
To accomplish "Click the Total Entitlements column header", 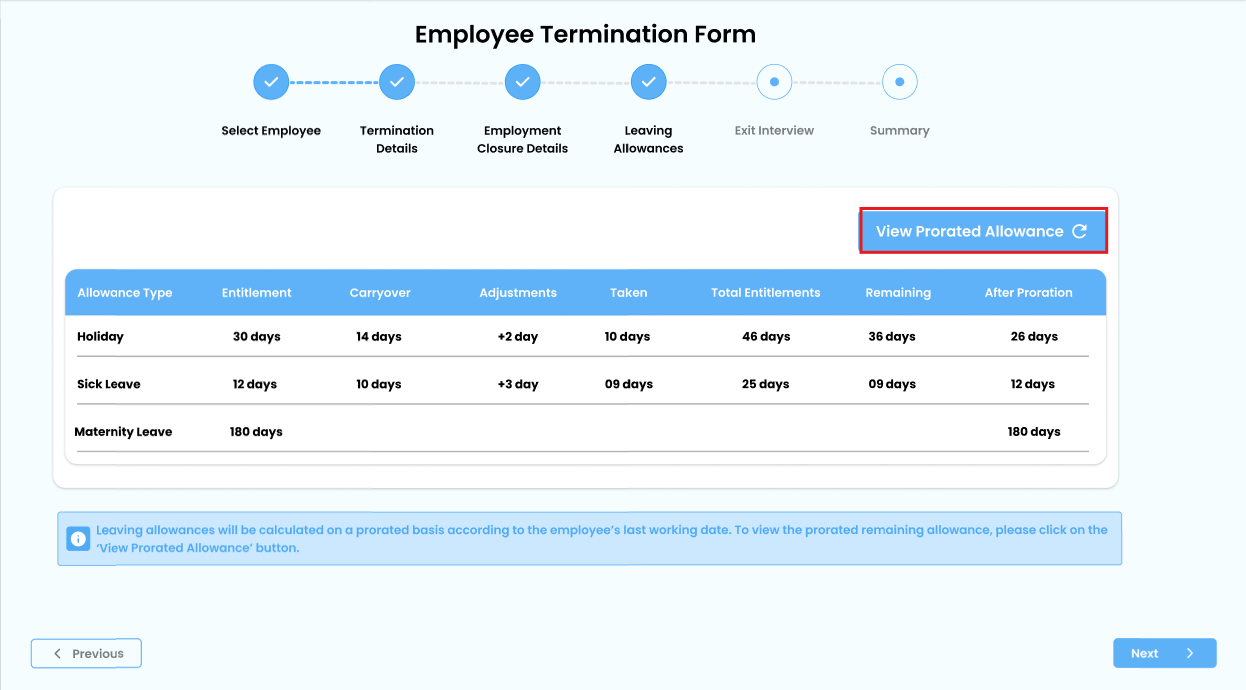I will 765,293.
